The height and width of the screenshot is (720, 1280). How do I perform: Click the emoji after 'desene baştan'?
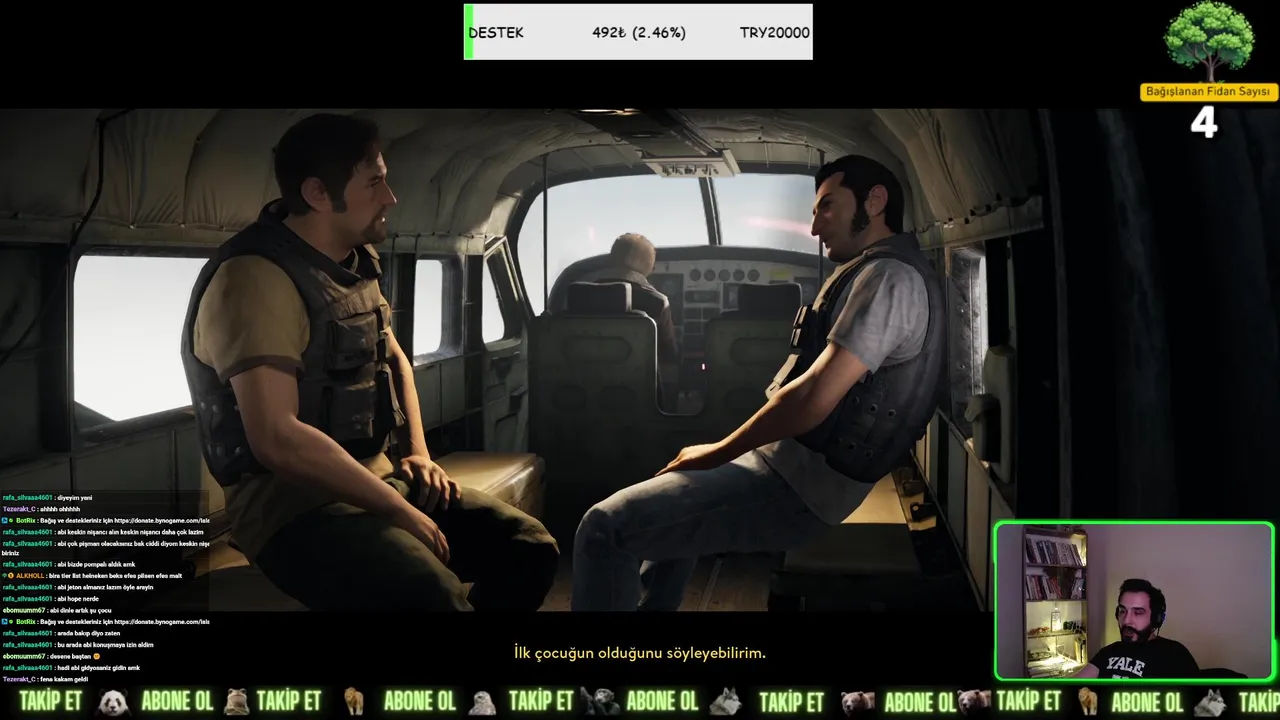(96, 656)
